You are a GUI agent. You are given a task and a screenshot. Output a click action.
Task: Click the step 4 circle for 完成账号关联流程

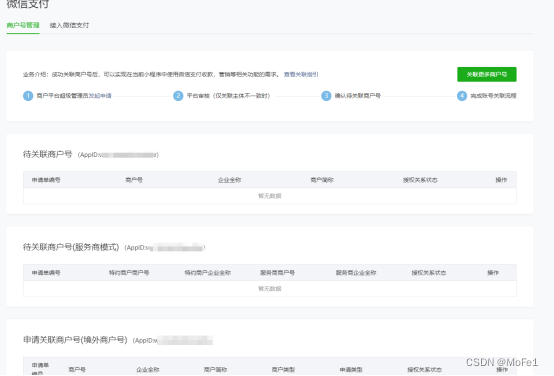pyautogui.click(x=462, y=95)
